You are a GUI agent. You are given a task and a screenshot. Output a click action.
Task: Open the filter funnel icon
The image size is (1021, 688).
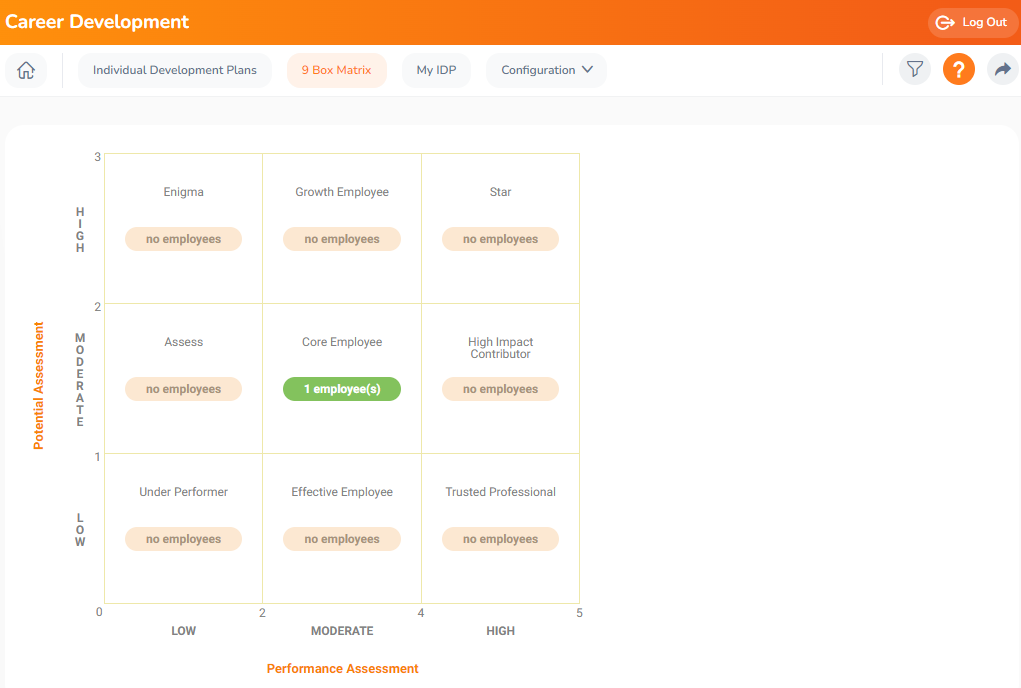tap(915, 70)
